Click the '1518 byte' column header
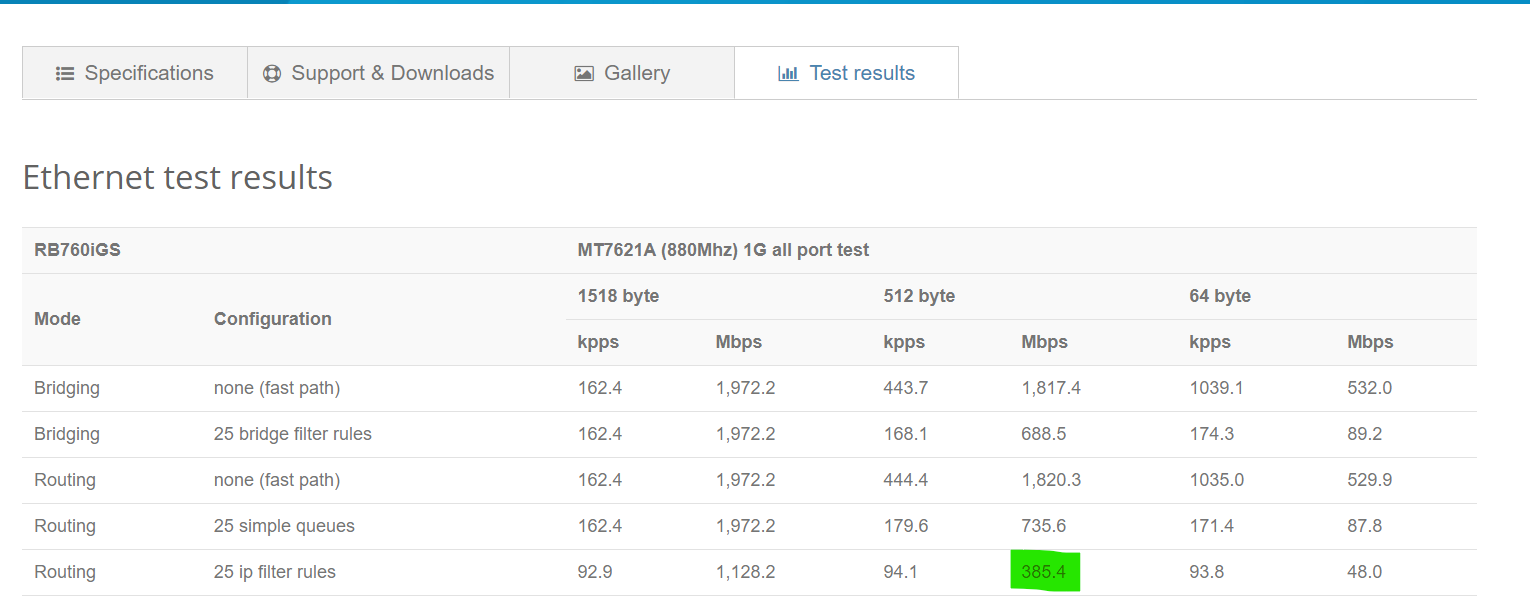This screenshot has height=609, width=1530. pos(618,296)
